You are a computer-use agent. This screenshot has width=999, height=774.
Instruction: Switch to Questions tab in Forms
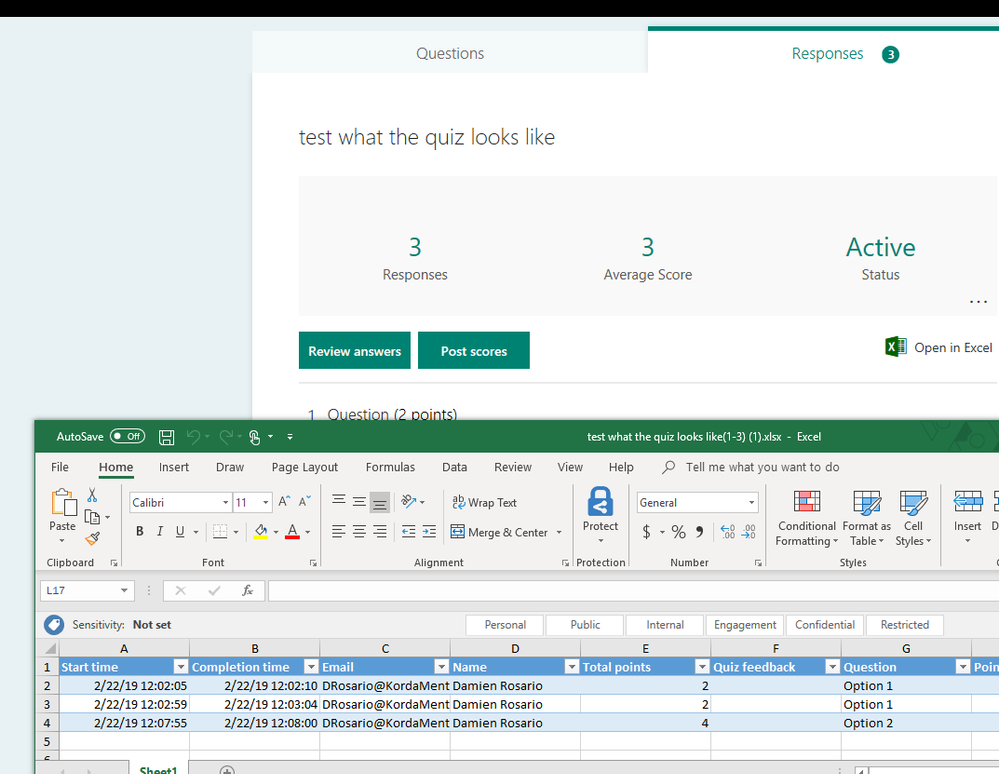tap(450, 54)
